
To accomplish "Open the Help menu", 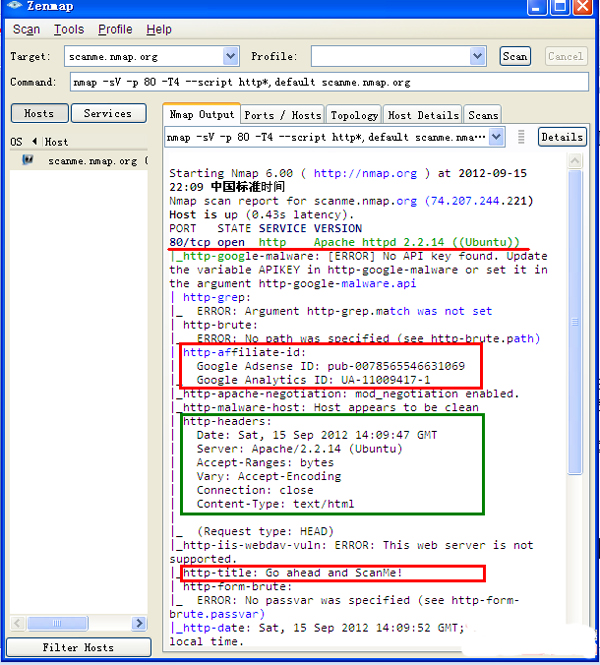I will [x=159, y=29].
